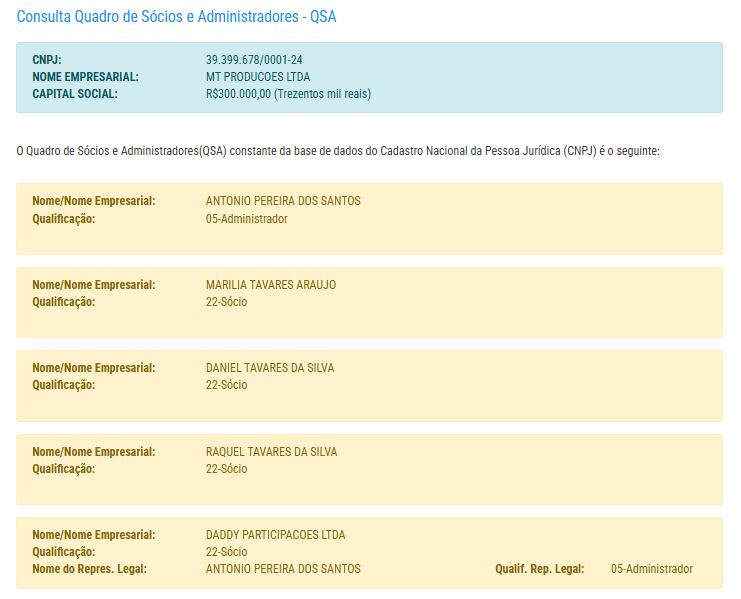
Task: Click '22-Sócio' under MARILIA TAVARES ARAUJO
Action: click(x=226, y=302)
